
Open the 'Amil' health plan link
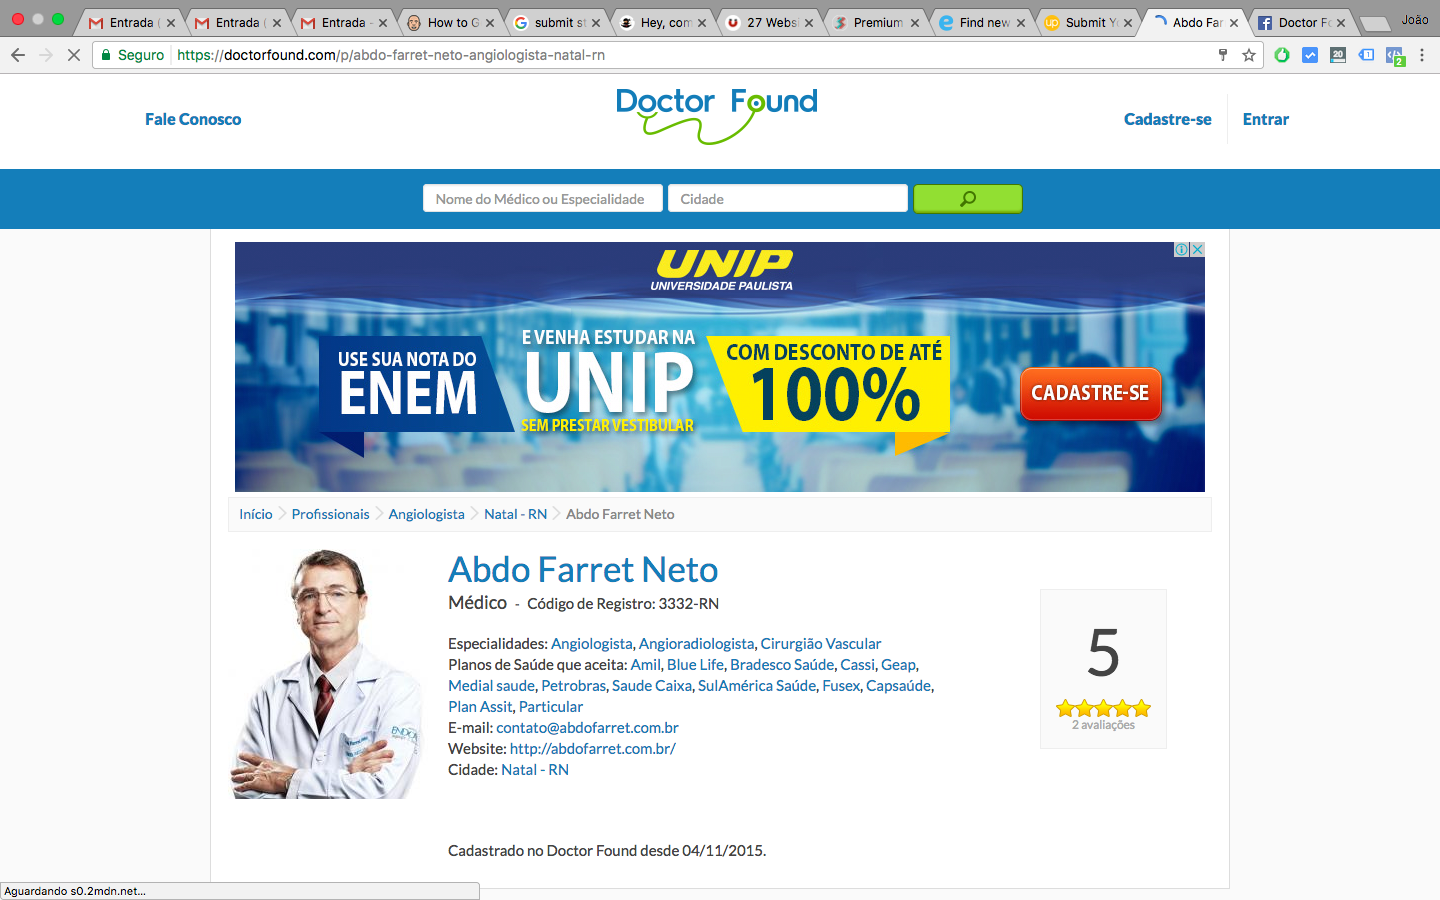click(646, 665)
